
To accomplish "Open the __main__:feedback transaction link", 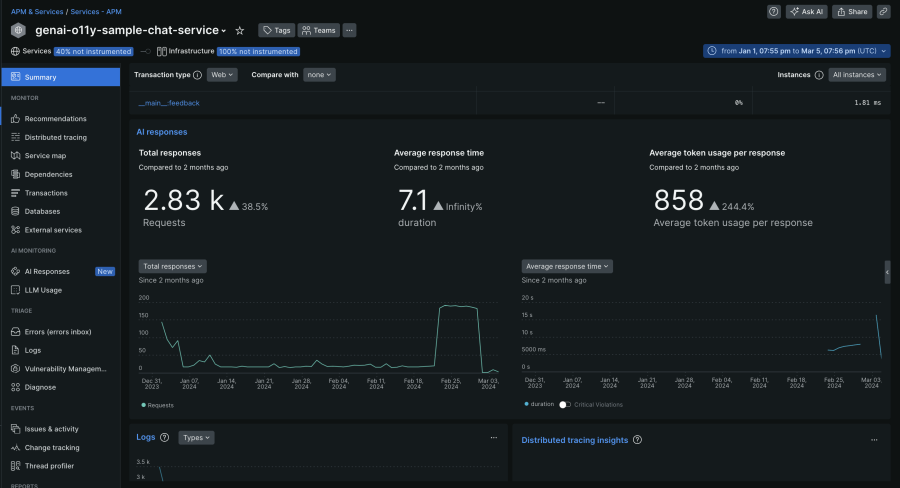I will point(168,103).
